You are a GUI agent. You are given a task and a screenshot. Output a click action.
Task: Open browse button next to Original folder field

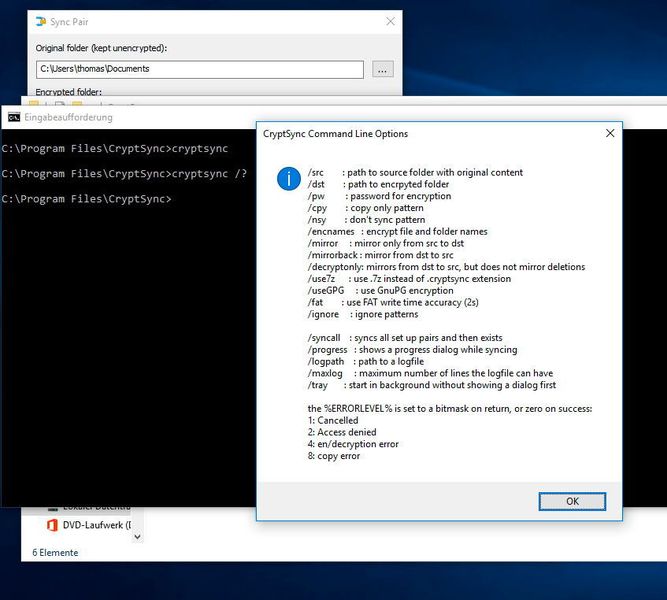(382, 69)
